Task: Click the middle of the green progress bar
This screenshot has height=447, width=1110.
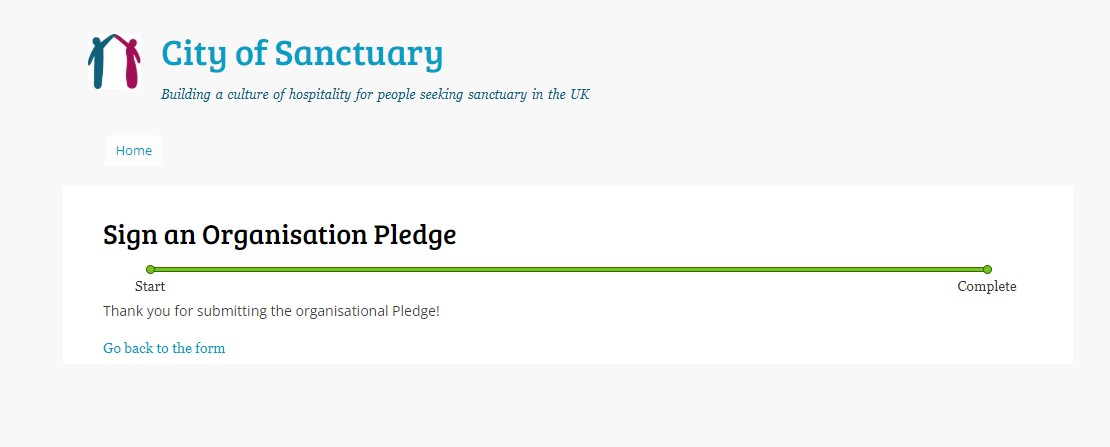Action: pyautogui.click(x=568, y=269)
